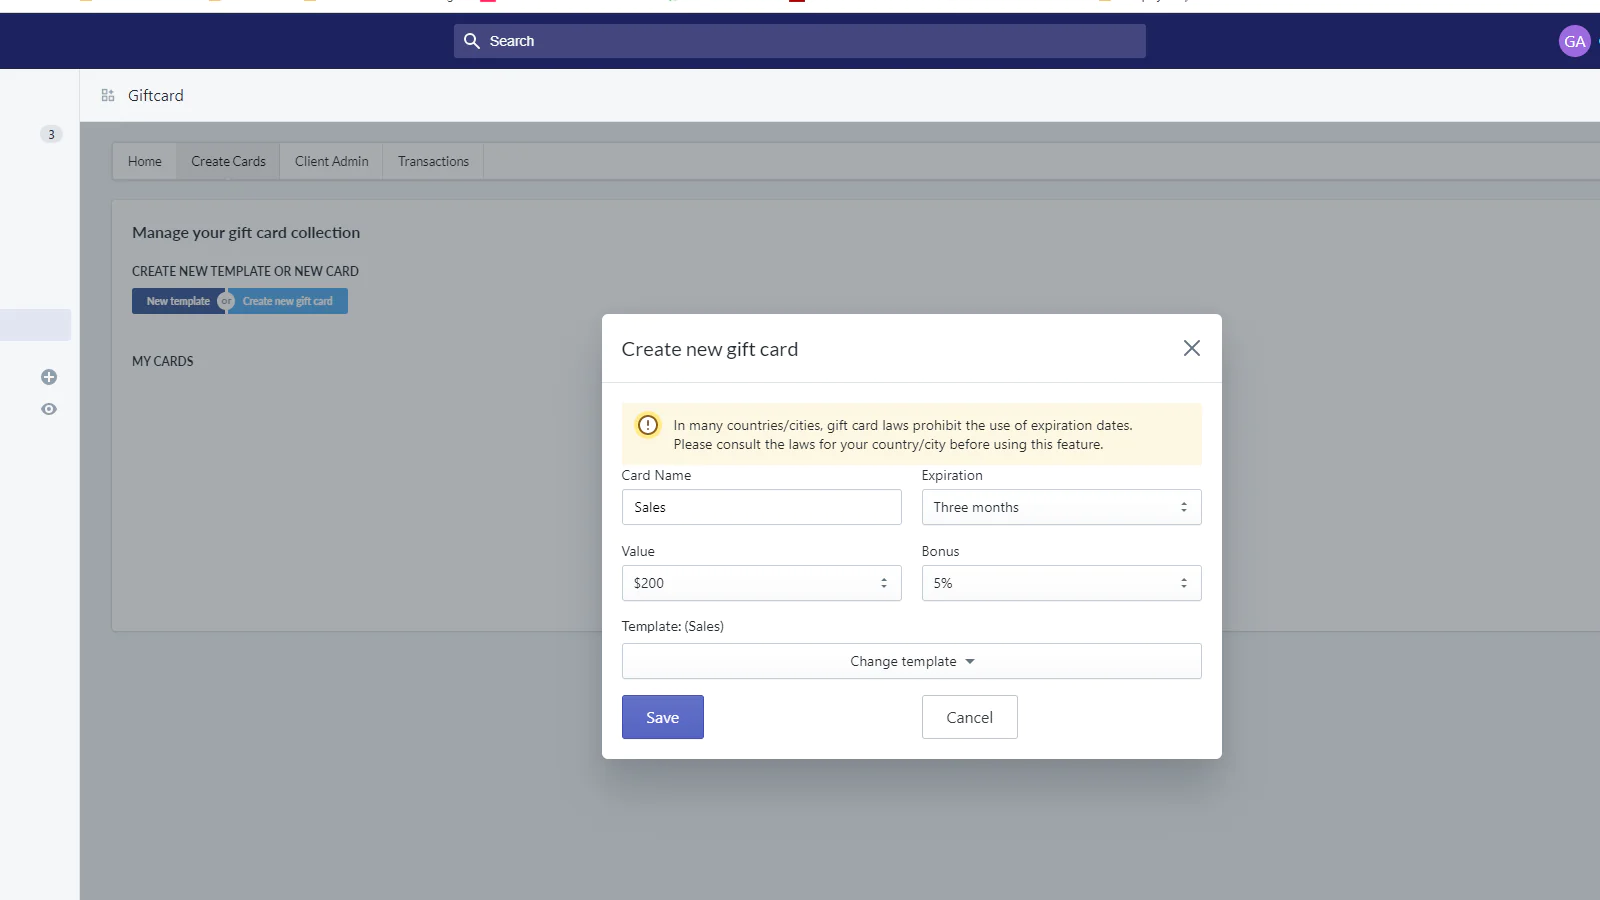Open the Bonus dropdown showing 5%
Viewport: 1600px width, 900px height.
point(1060,583)
